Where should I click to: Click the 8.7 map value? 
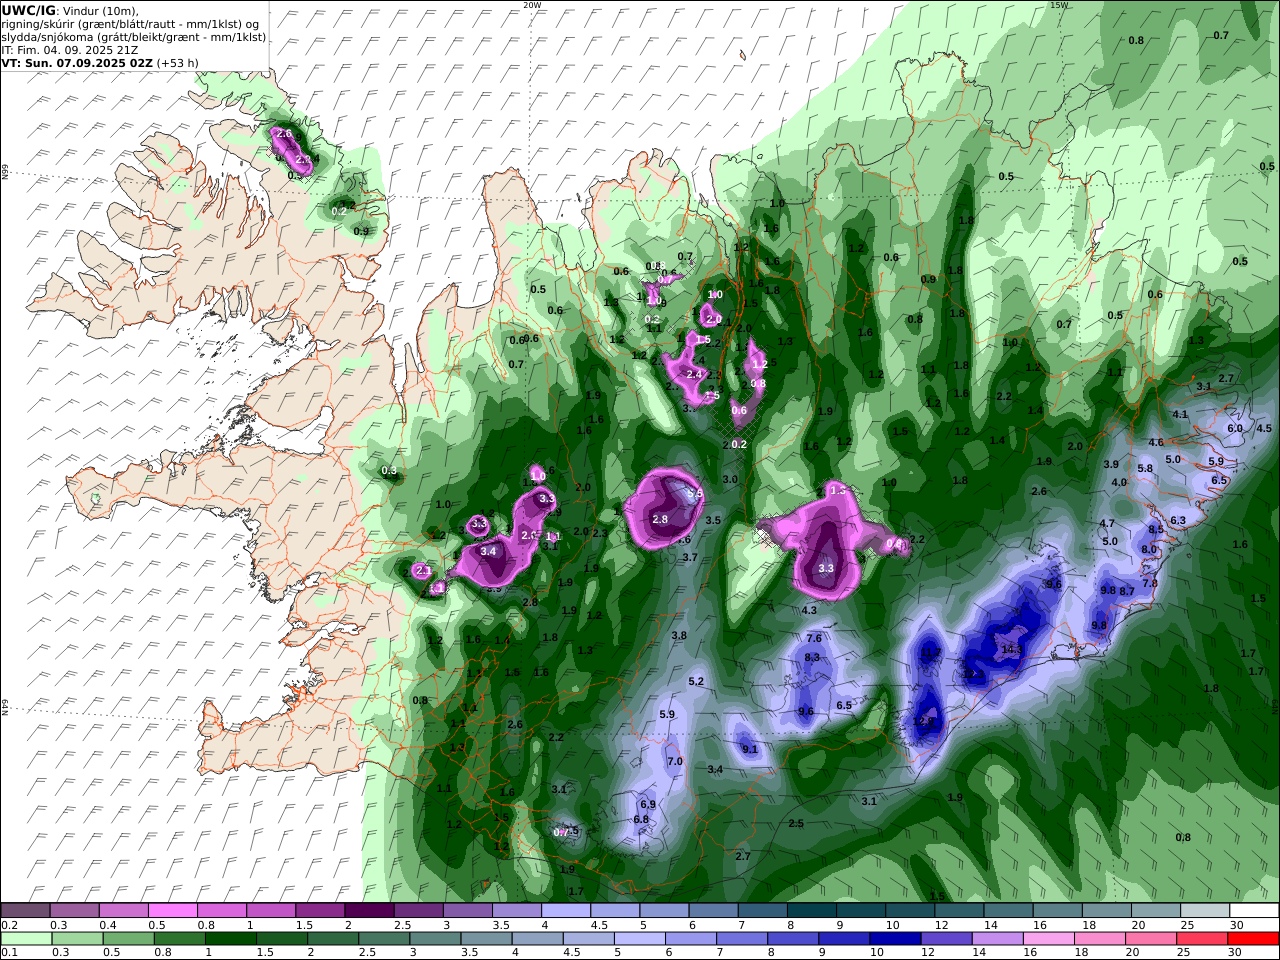point(1127,591)
